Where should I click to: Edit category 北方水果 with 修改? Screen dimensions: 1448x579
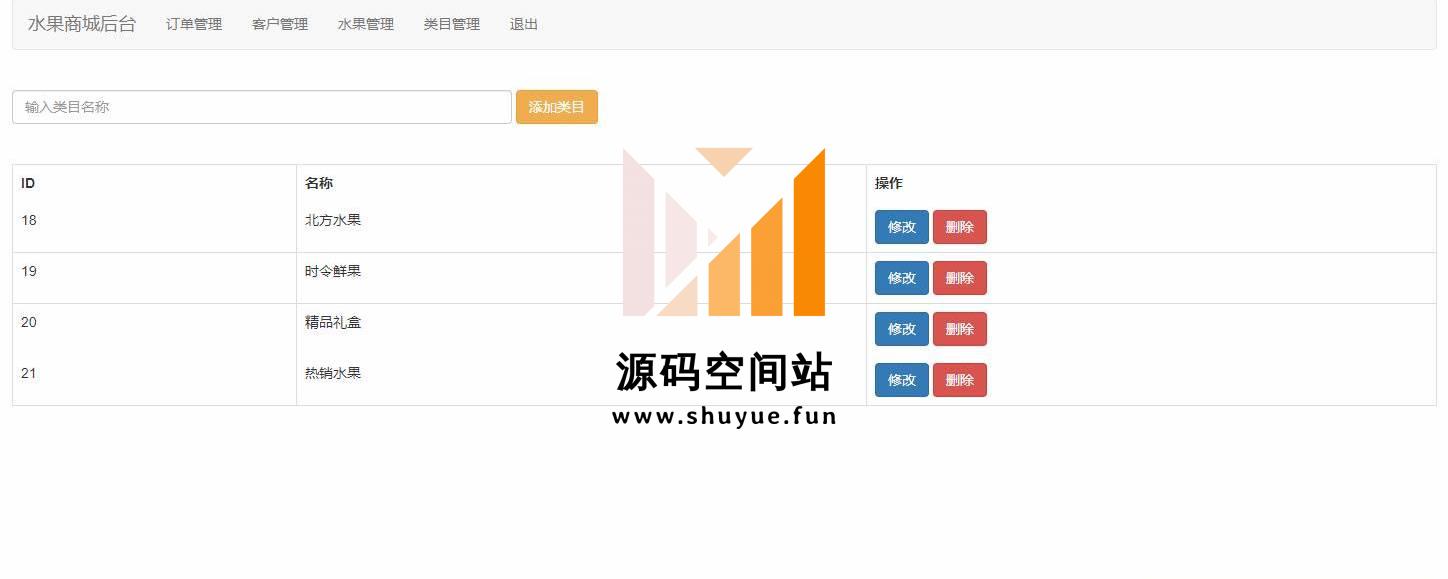(x=902, y=227)
